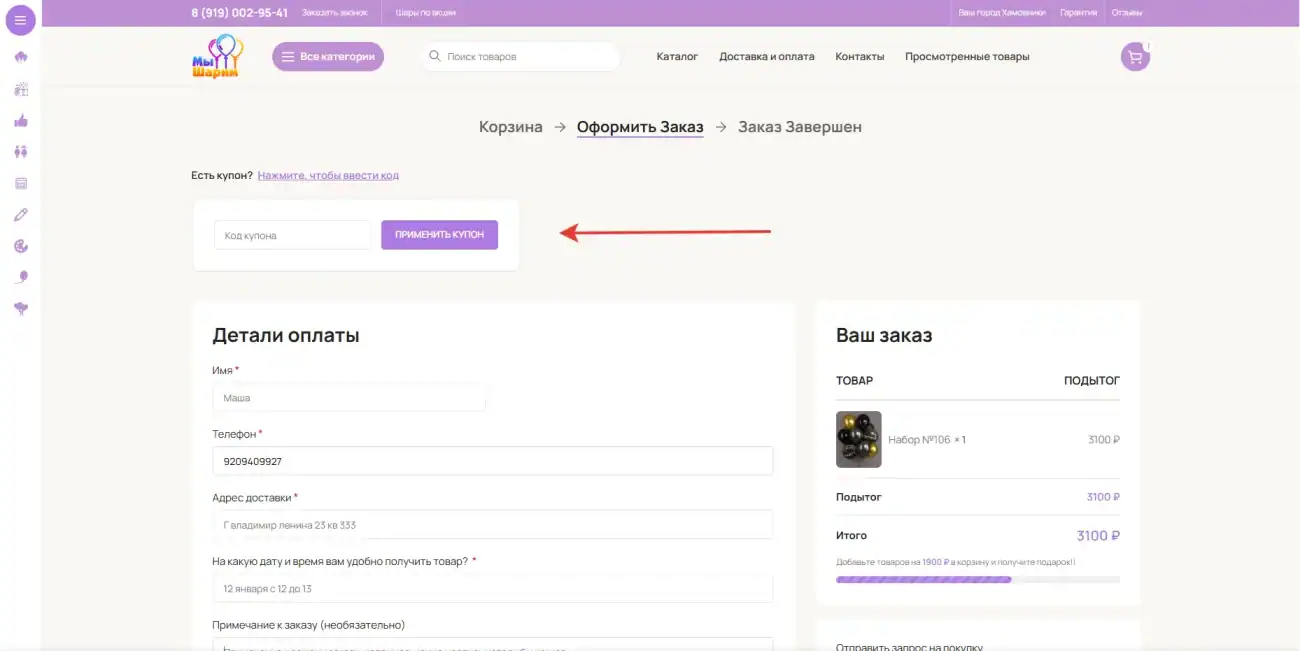This screenshot has height=651, width=1300.
Task: Click the Заказать звонок link
Action: point(334,13)
